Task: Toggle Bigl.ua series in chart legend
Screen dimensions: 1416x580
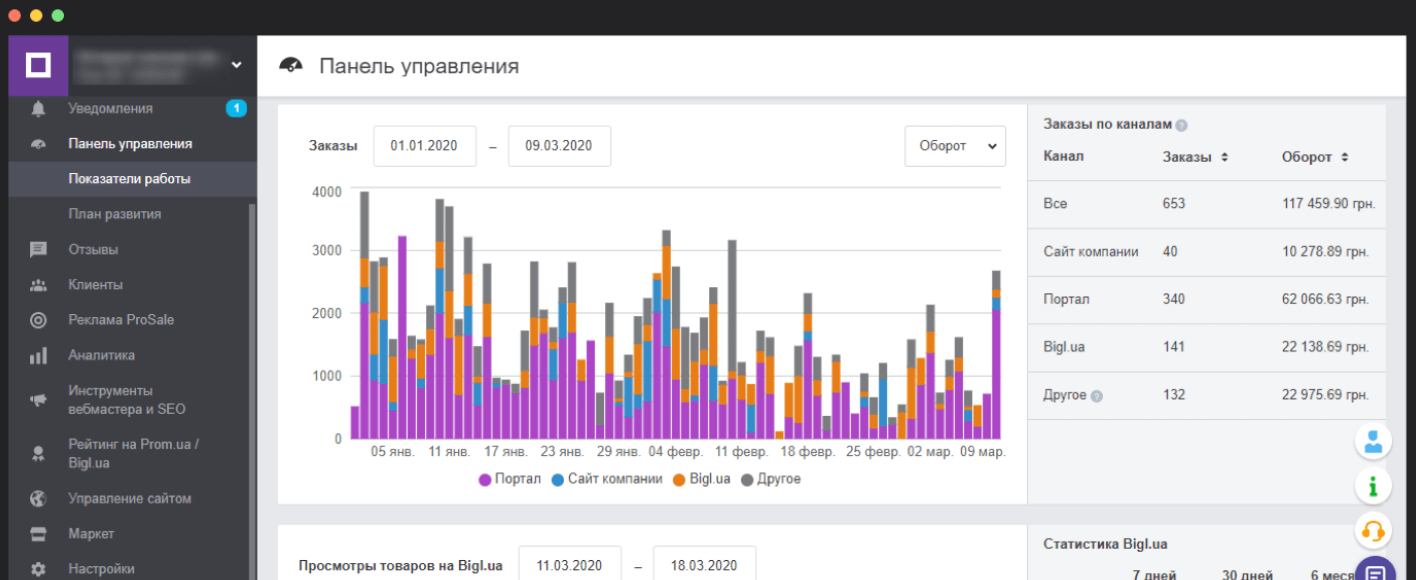Action: 702,479
